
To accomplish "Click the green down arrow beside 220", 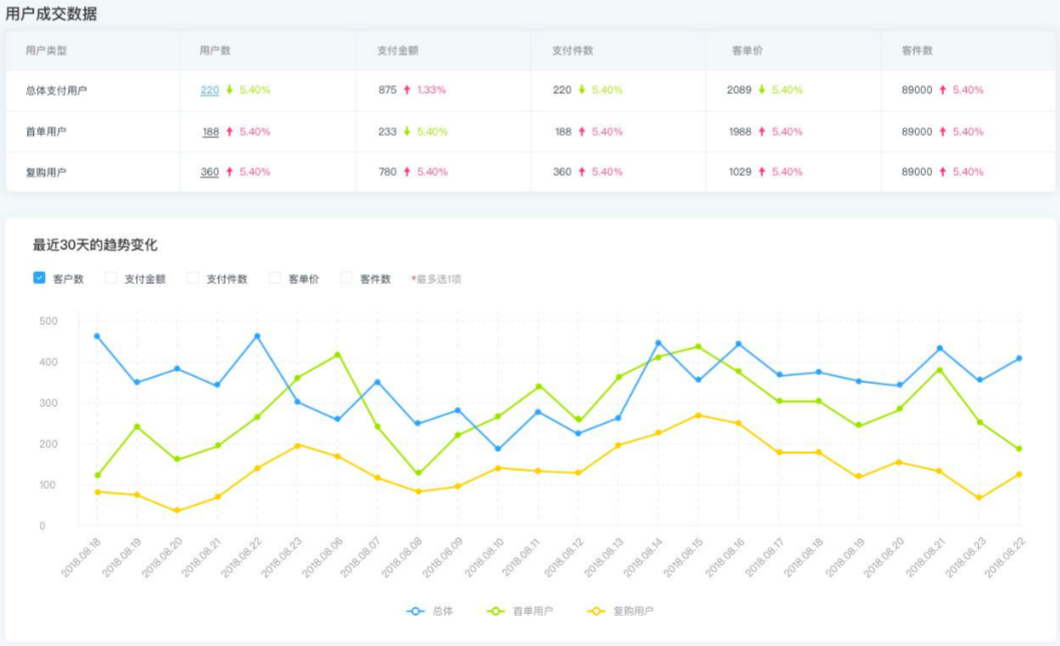I will [229, 90].
